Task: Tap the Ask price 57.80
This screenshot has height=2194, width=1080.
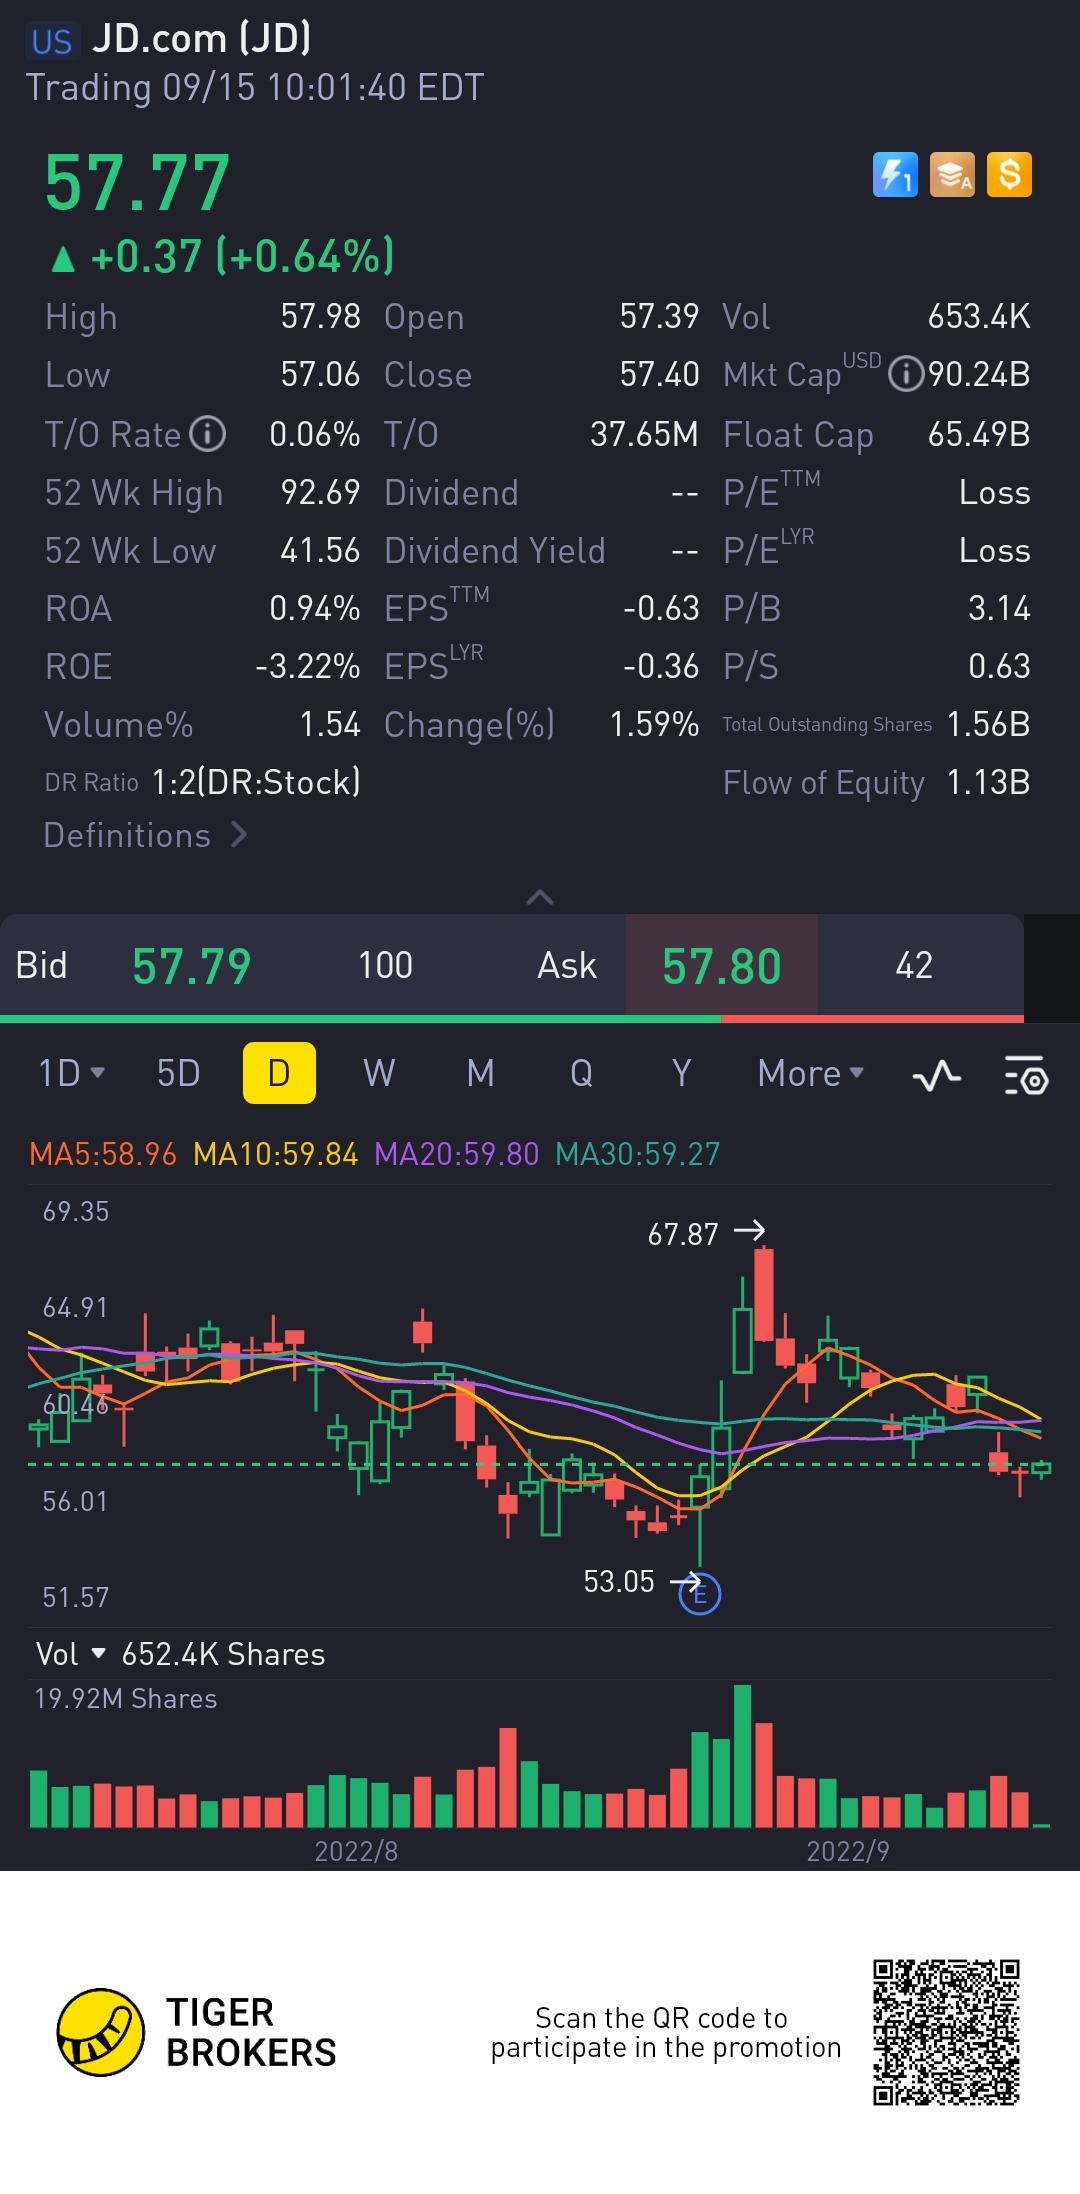Action: click(x=721, y=966)
